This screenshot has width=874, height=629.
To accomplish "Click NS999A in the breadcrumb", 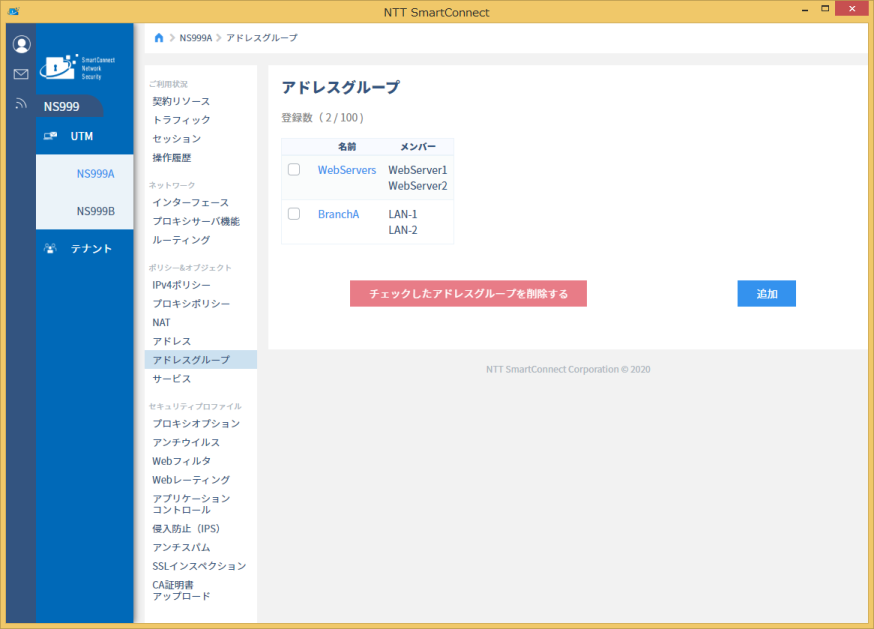I will pos(196,38).
